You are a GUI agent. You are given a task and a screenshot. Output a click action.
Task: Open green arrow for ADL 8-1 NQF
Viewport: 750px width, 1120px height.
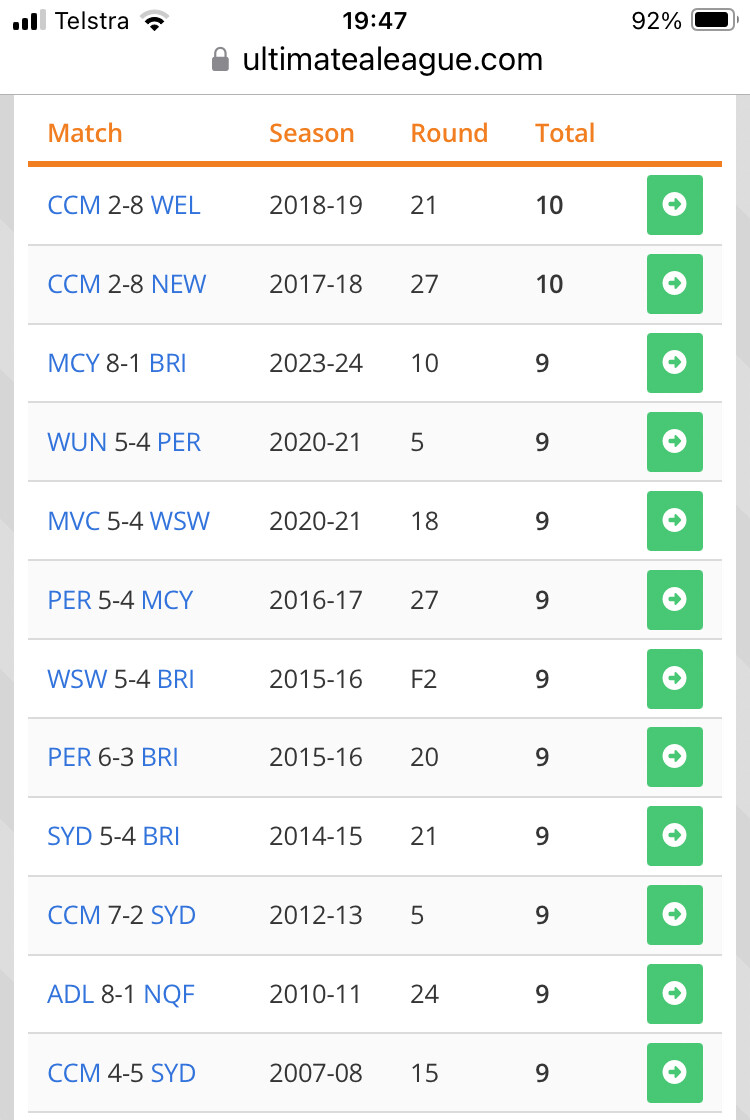coord(675,994)
